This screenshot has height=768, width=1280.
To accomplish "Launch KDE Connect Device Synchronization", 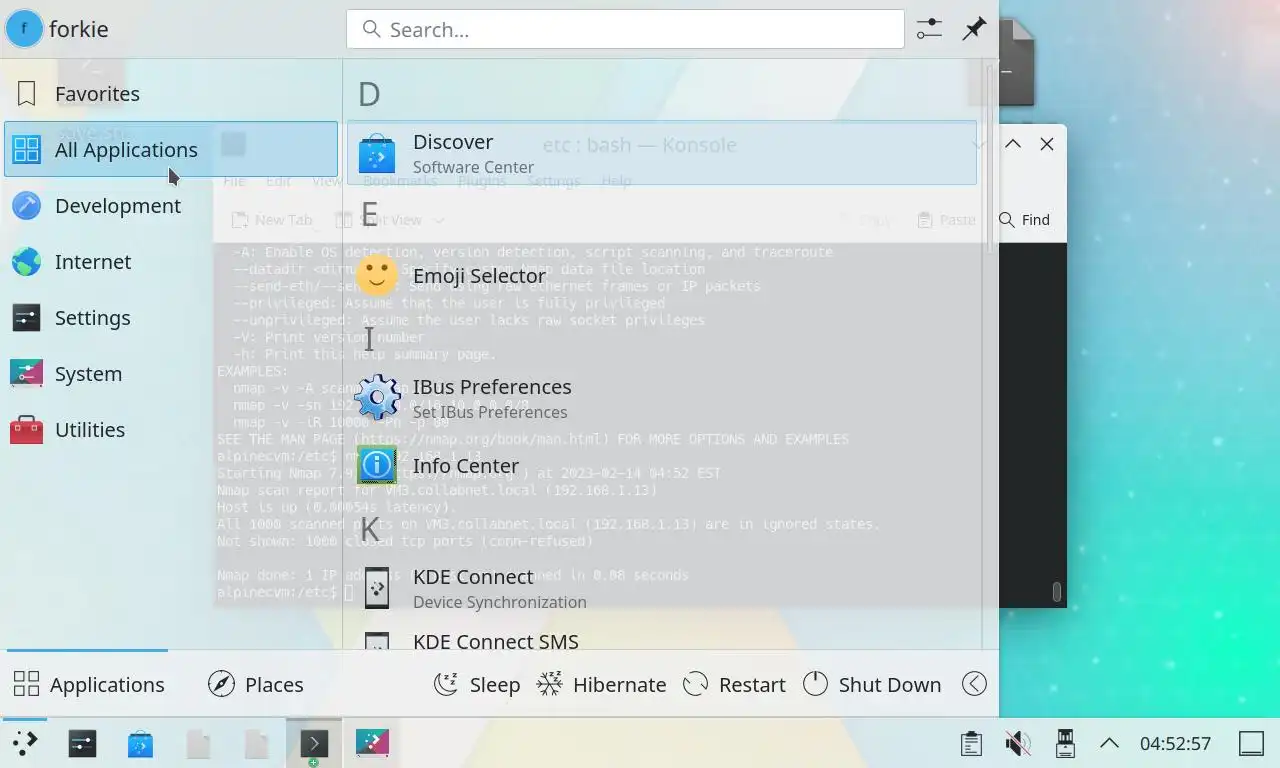I will (662, 587).
